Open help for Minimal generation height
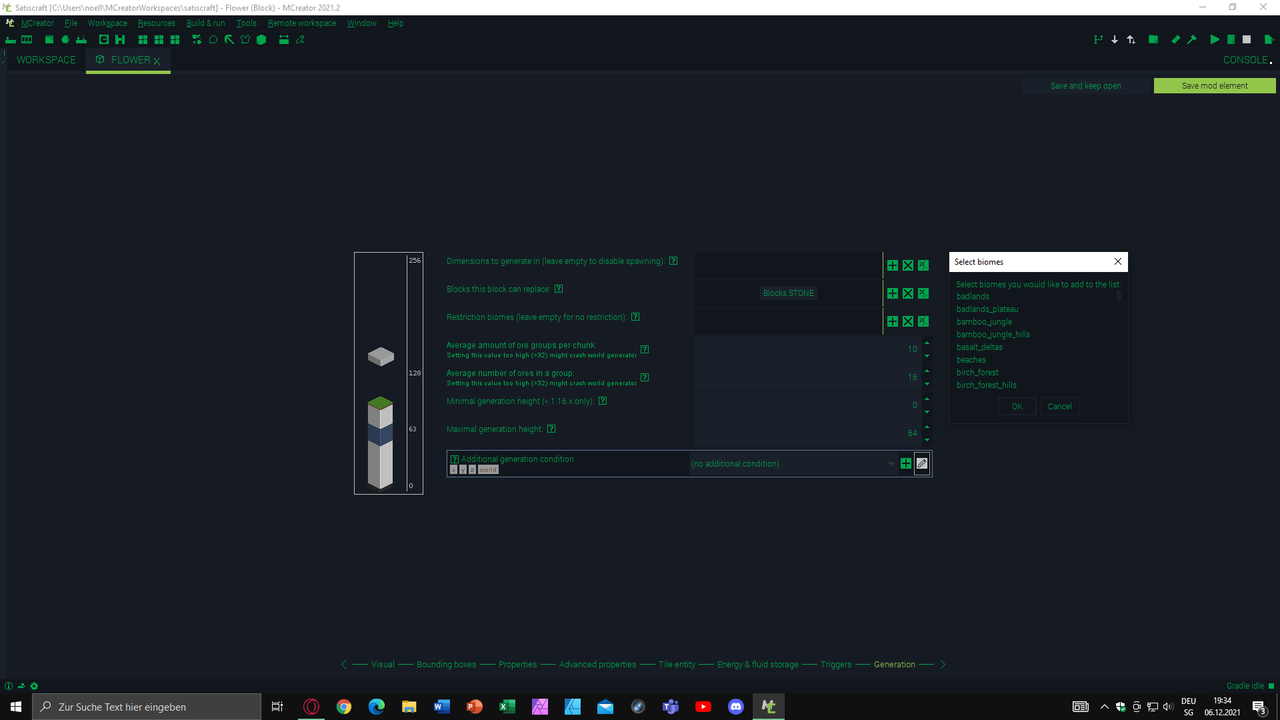Image resolution: width=1280 pixels, height=720 pixels. coord(603,401)
